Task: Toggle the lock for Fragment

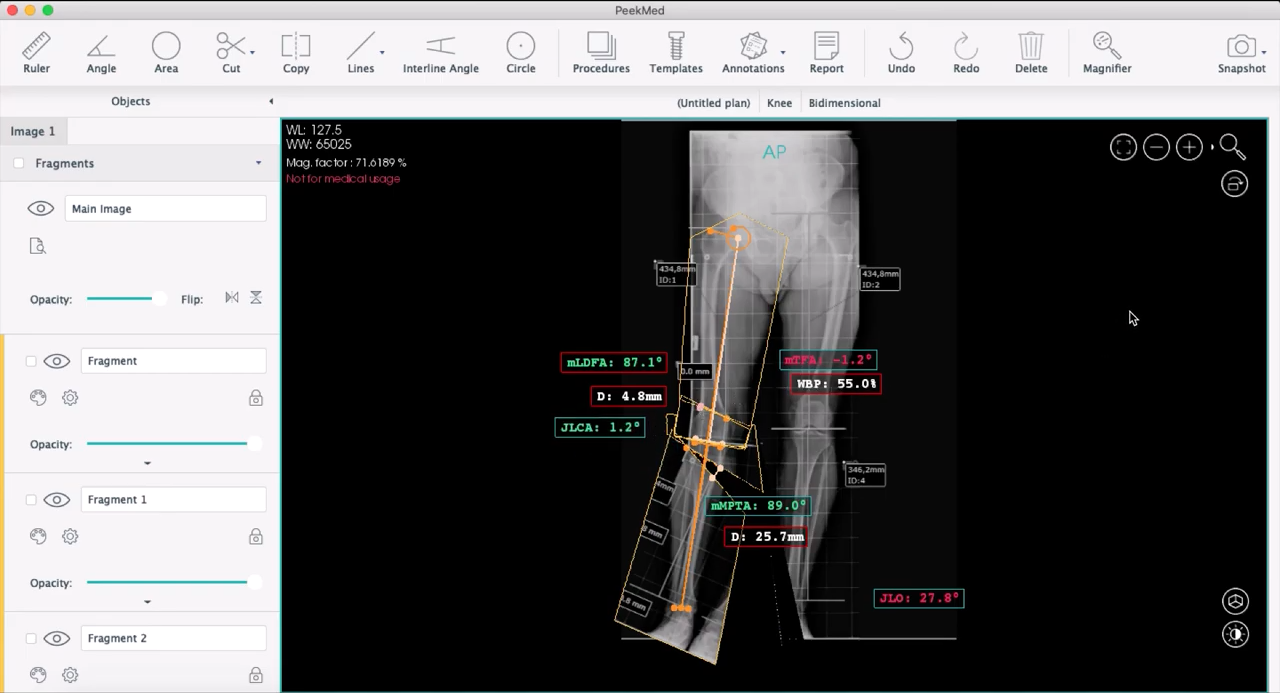Action: click(256, 398)
